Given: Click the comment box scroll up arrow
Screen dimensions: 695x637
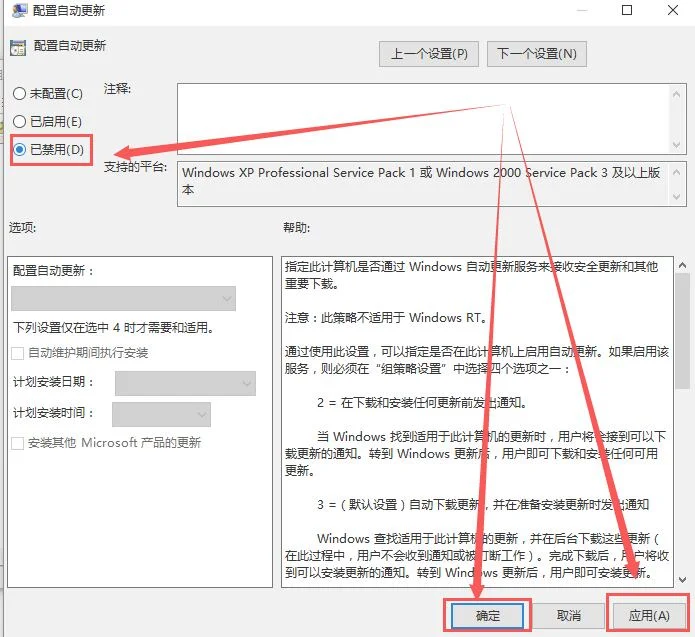Looking at the screenshot, I should point(676,94).
